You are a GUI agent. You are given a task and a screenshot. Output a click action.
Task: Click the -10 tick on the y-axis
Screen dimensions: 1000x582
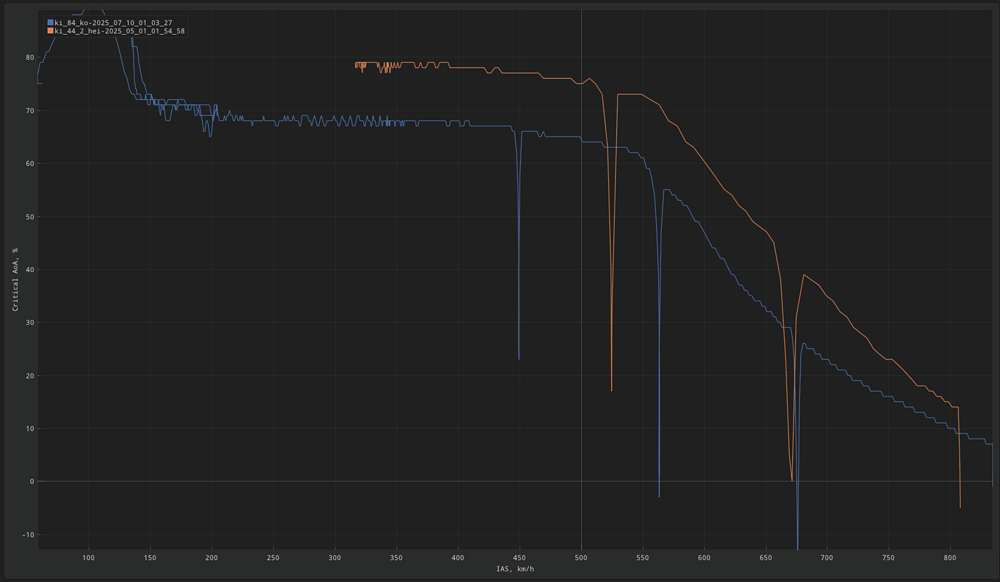click(x=28, y=534)
